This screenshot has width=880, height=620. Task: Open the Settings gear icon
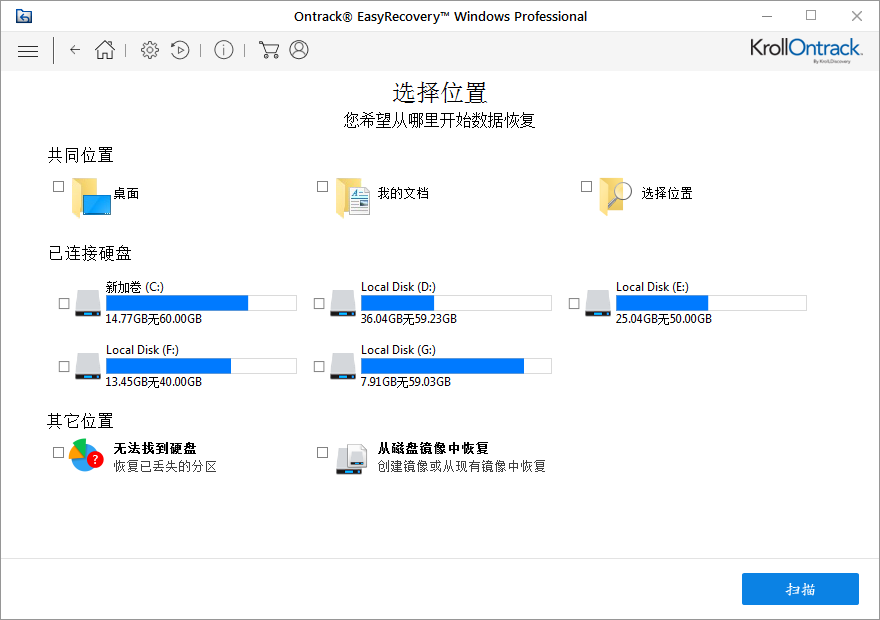click(149, 50)
